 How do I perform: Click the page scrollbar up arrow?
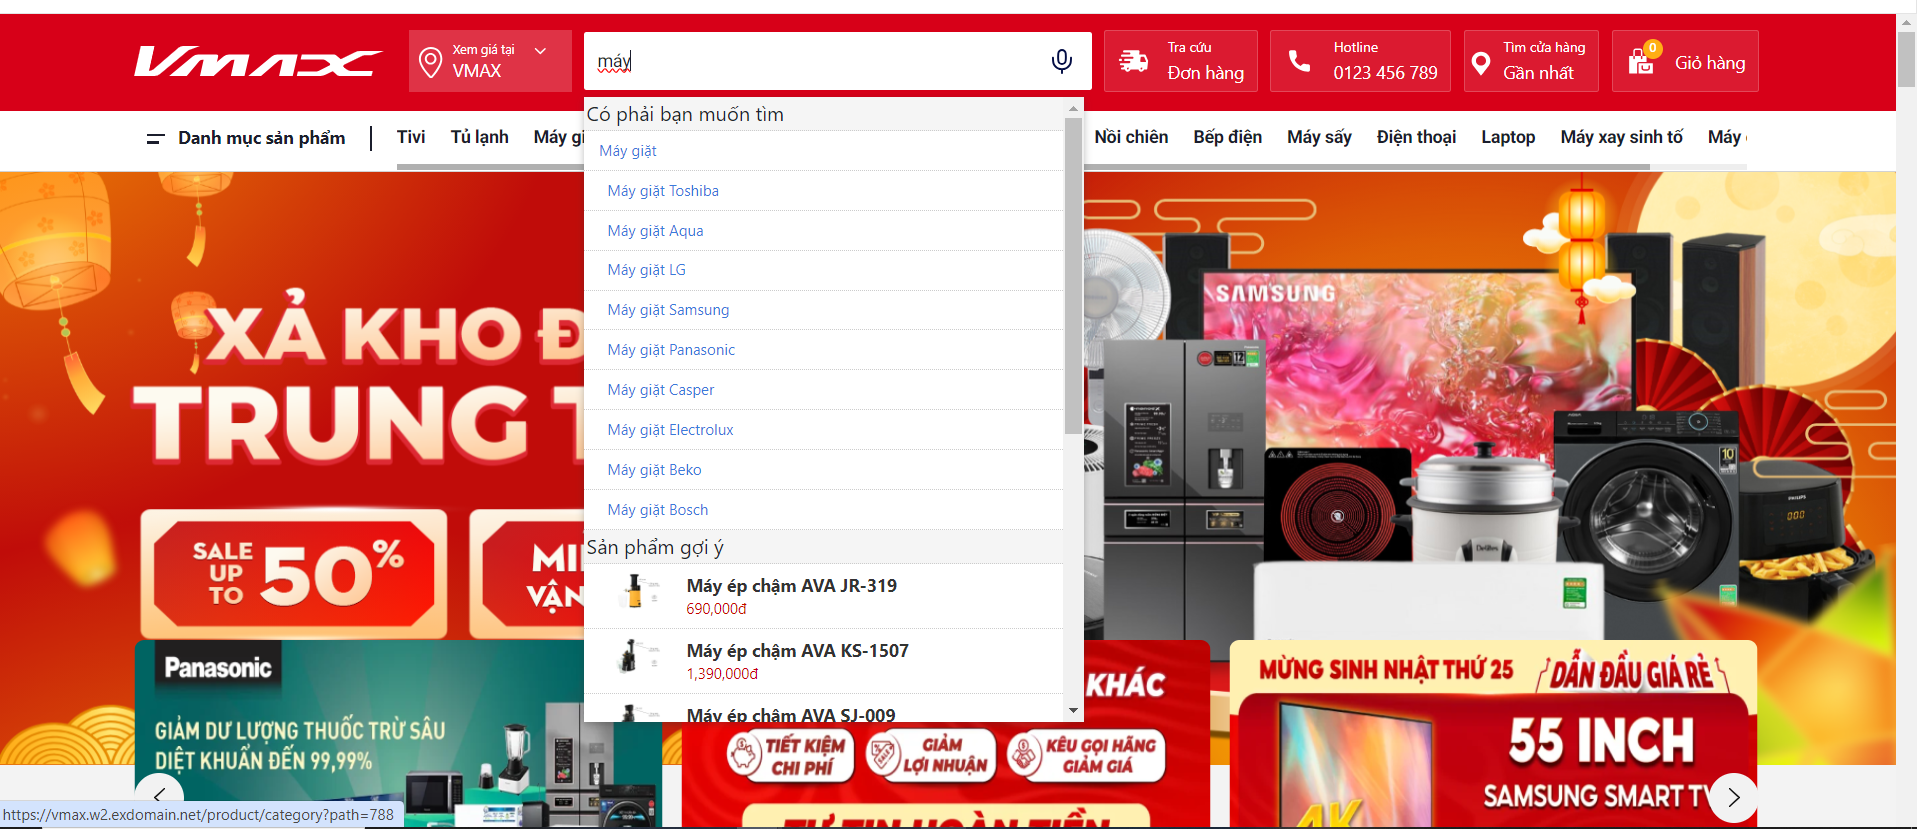coord(1907,22)
